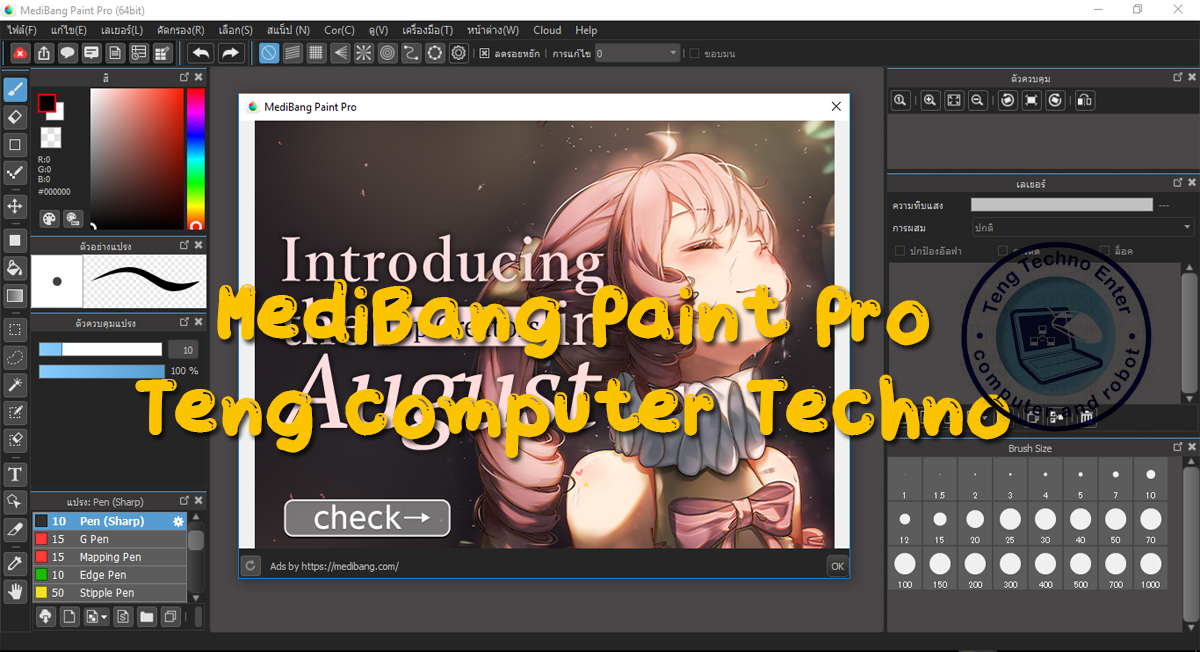
Task: Pop out the brush control panel
Action: pyautogui.click(x=184, y=323)
